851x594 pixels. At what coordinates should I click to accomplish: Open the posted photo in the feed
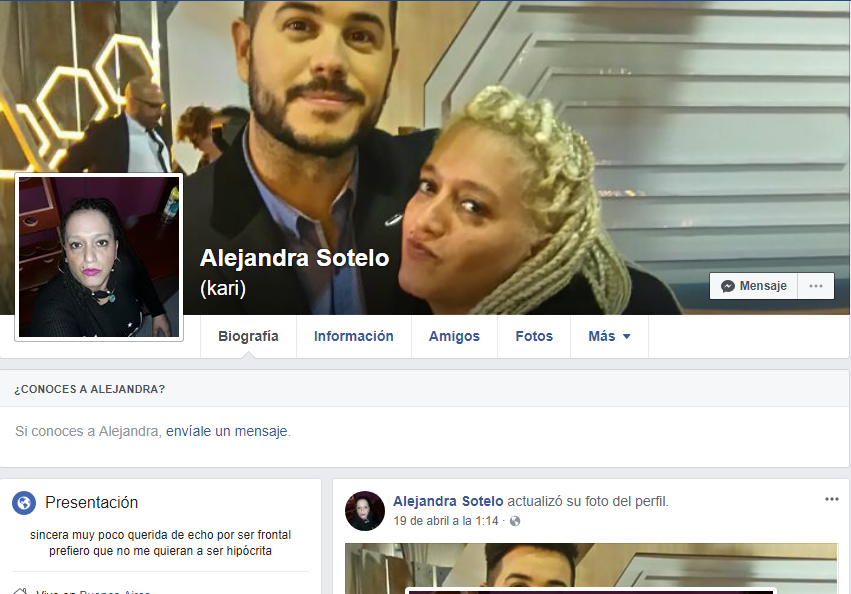click(x=590, y=568)
